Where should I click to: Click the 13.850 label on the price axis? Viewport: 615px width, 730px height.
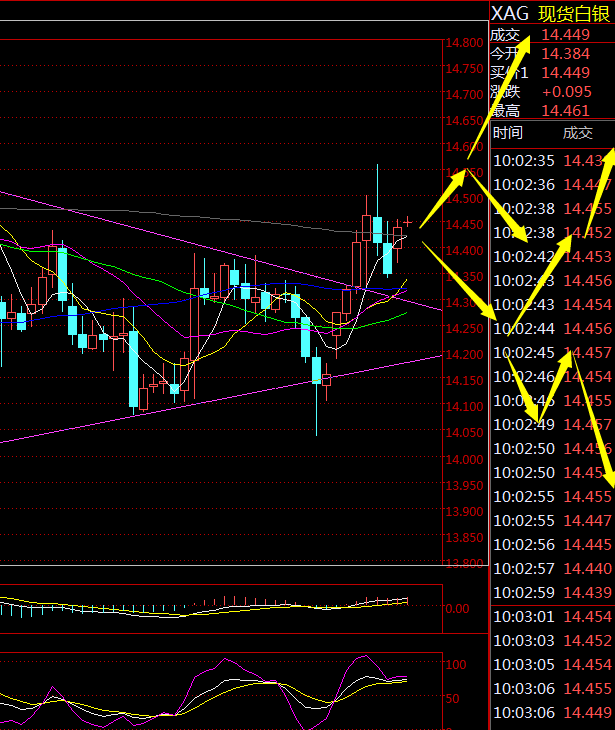tap(464, 538)
